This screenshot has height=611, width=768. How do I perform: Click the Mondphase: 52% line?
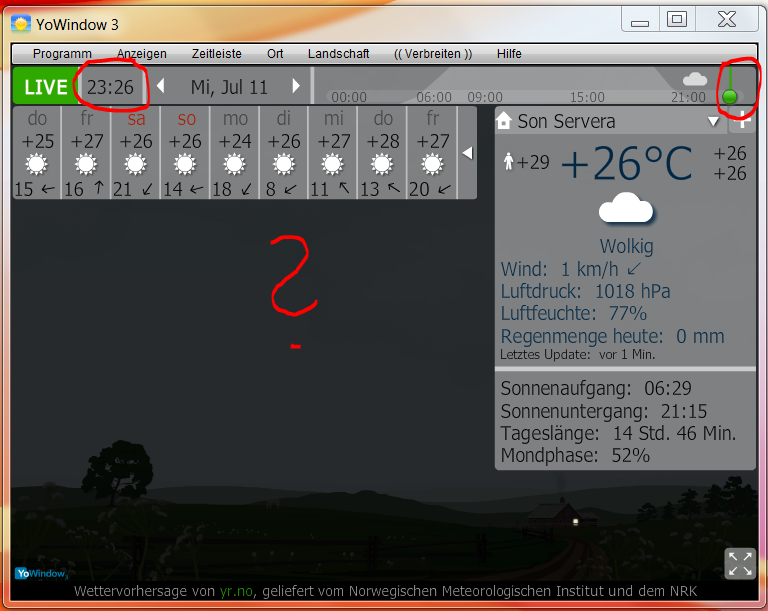[575, 455]
